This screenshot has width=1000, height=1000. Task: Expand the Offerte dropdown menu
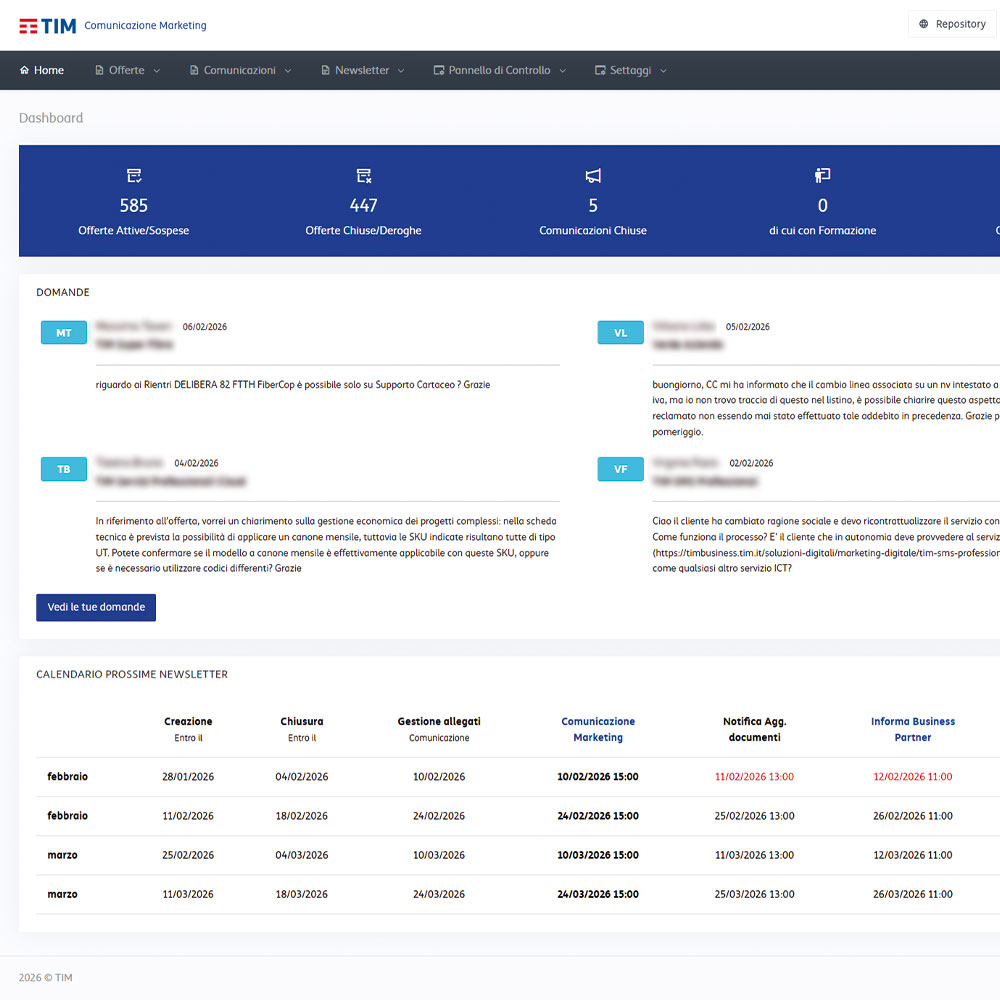click(127, 71)
